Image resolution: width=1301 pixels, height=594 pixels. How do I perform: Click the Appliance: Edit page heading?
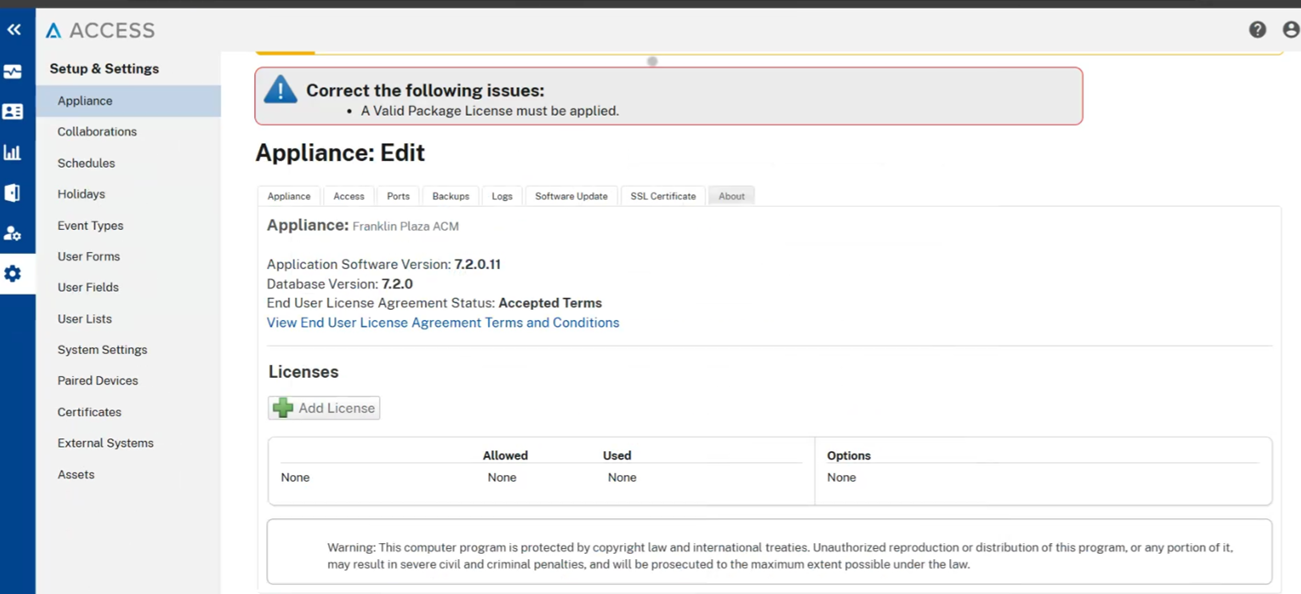click(340, 153)
